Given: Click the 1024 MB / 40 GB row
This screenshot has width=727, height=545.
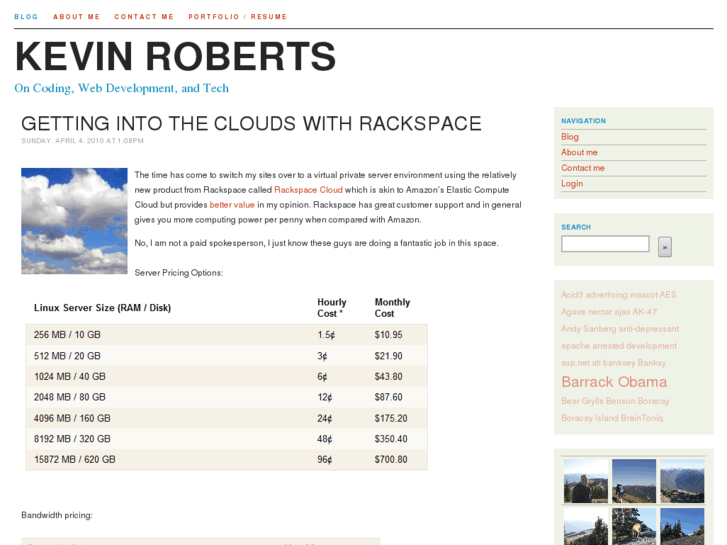Looking at the screenshot, I should [x=226, y=377].
